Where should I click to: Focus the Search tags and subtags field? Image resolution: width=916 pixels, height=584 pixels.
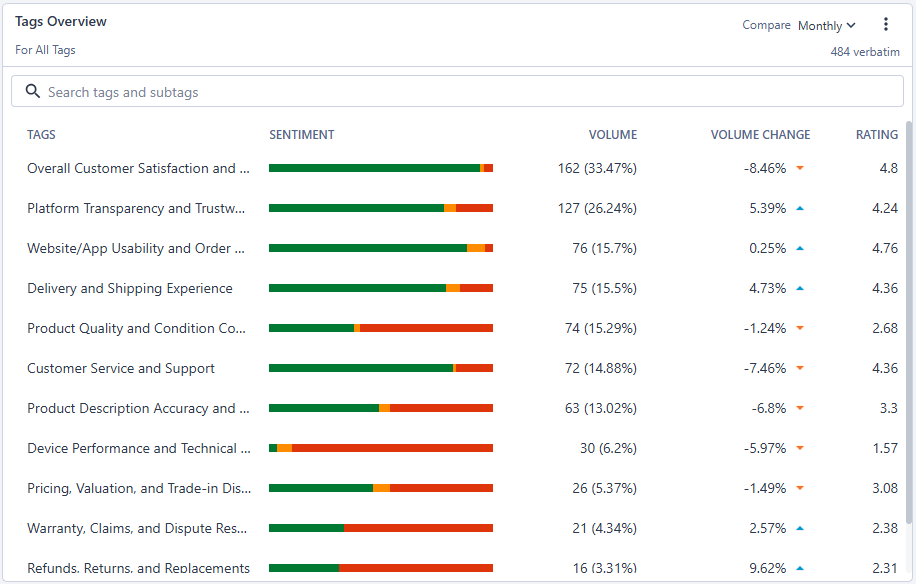(x=470, y=92)
